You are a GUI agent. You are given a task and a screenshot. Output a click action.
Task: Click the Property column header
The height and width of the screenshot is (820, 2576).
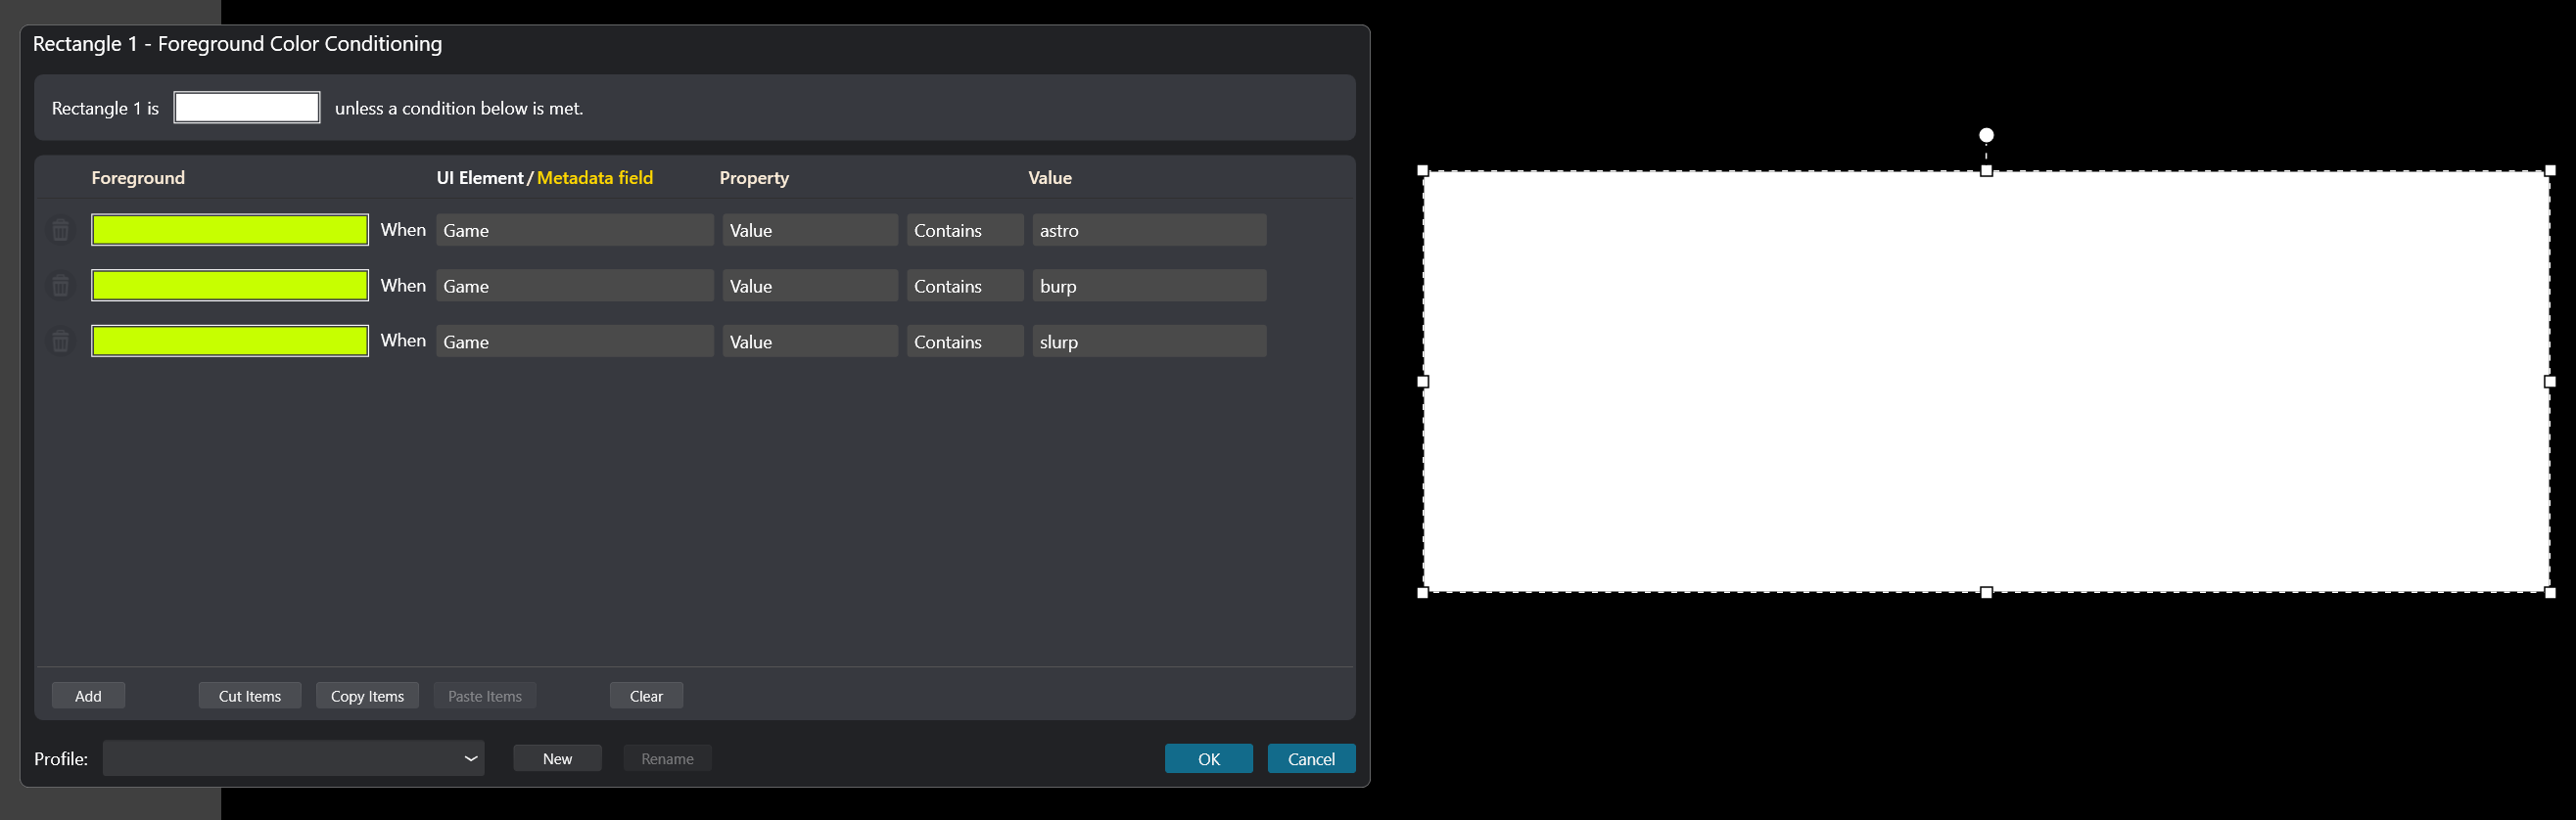click(754, 178)
